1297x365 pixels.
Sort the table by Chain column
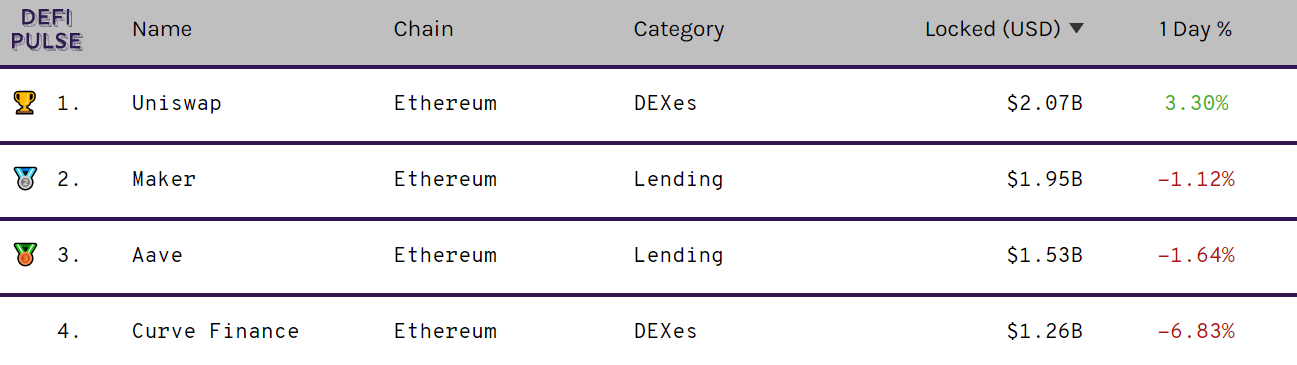(x=423, y=29)
